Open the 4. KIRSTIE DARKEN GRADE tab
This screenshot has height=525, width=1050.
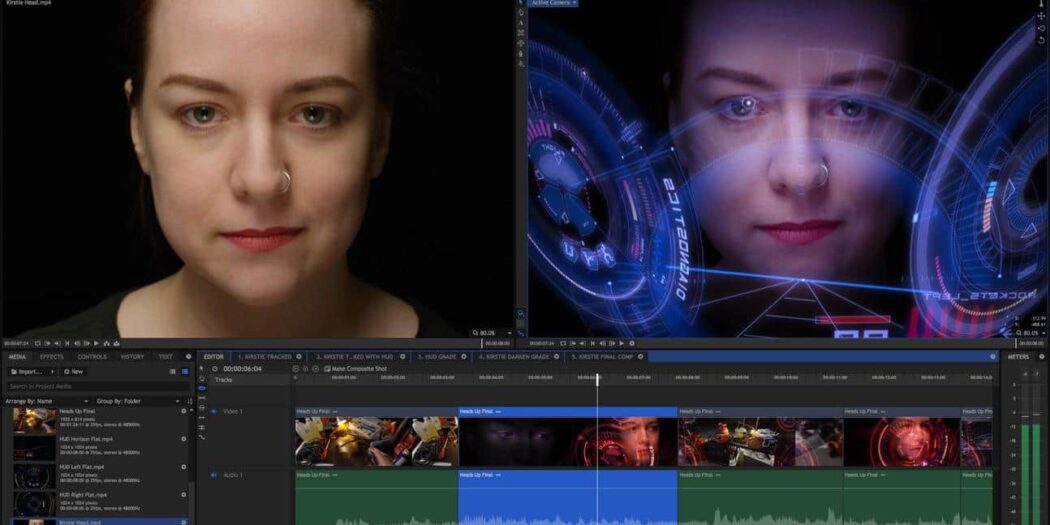[514, 357]
